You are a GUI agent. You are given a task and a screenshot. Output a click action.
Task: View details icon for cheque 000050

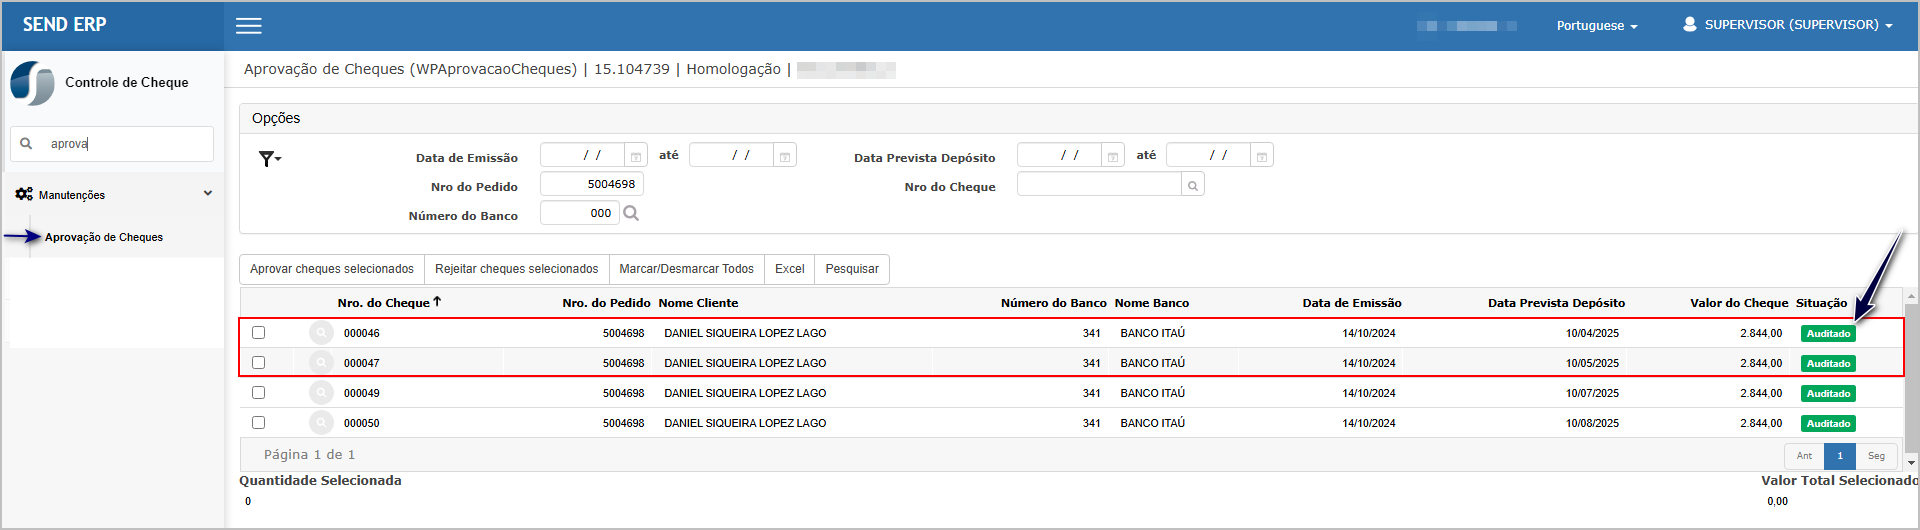click(x=321, y=423)
